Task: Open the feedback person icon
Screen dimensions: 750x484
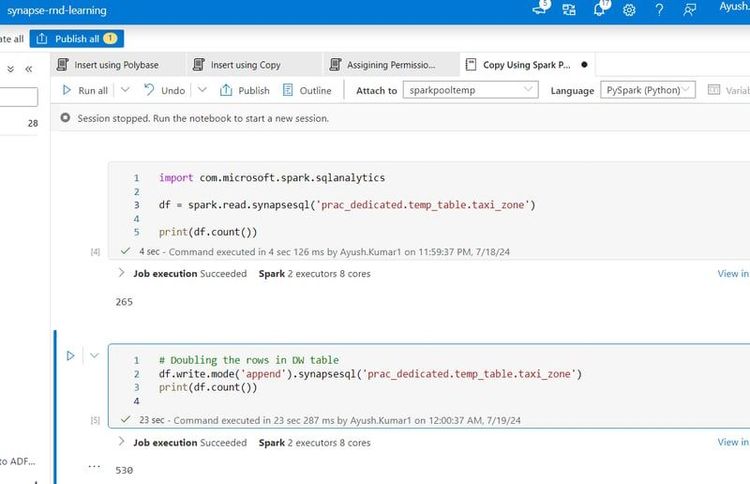Action: pos(689,10)
